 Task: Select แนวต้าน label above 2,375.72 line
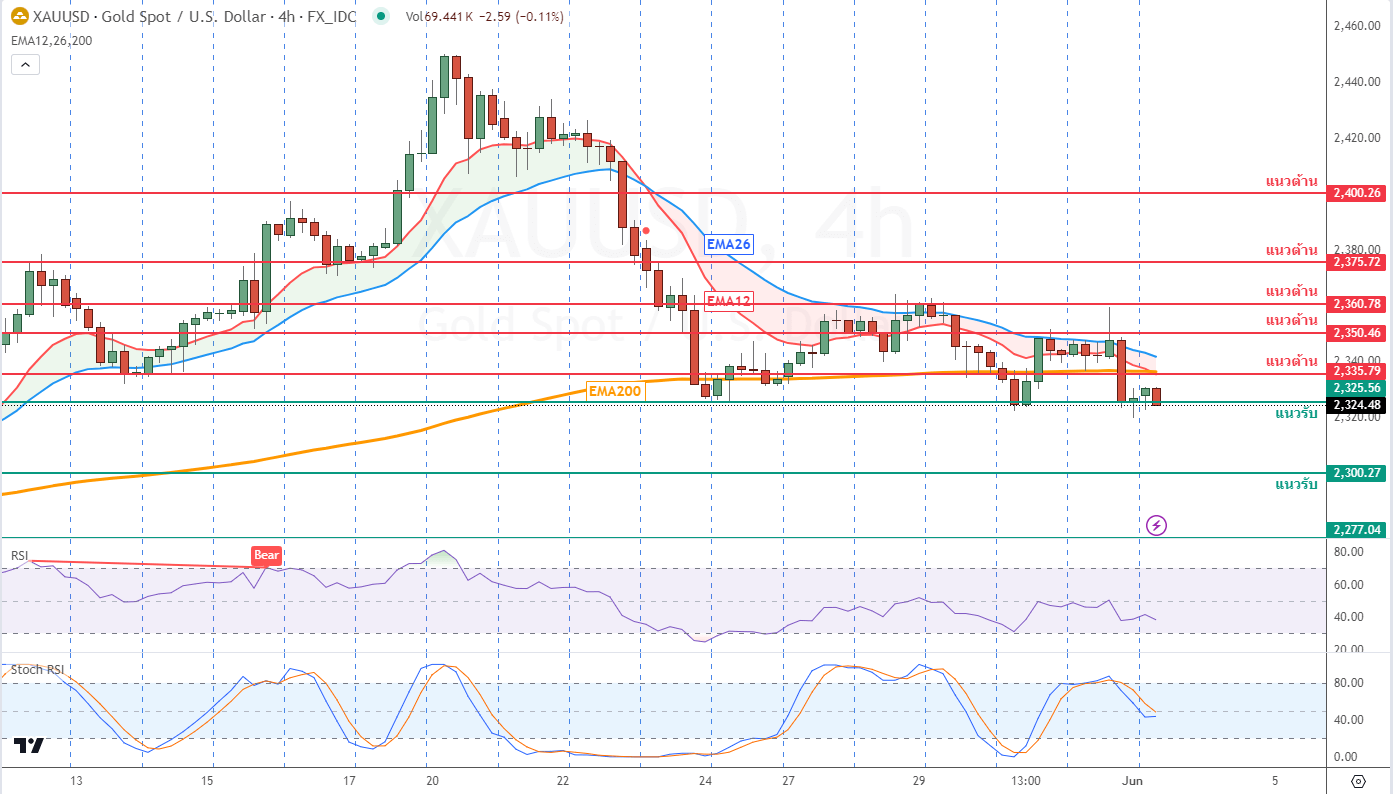coord(1291,250)
